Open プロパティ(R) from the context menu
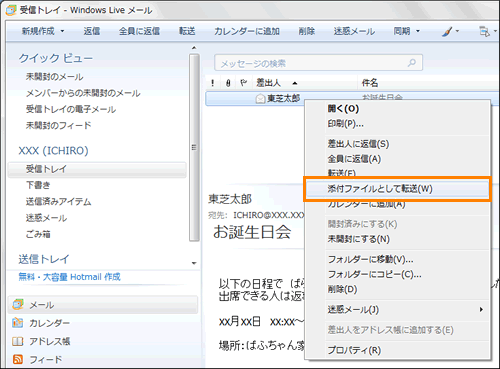 pyautogui.click(x=354, y=350)
